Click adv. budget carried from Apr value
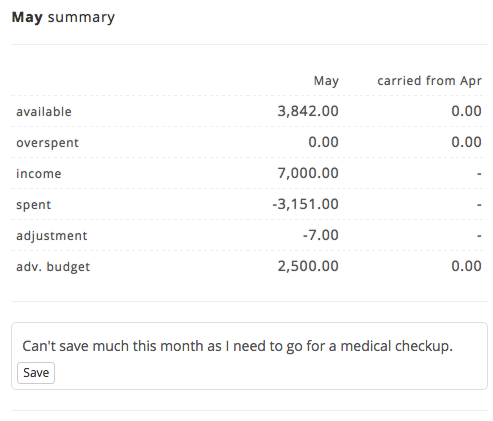493x421 pixels. (x=466, y=266)
